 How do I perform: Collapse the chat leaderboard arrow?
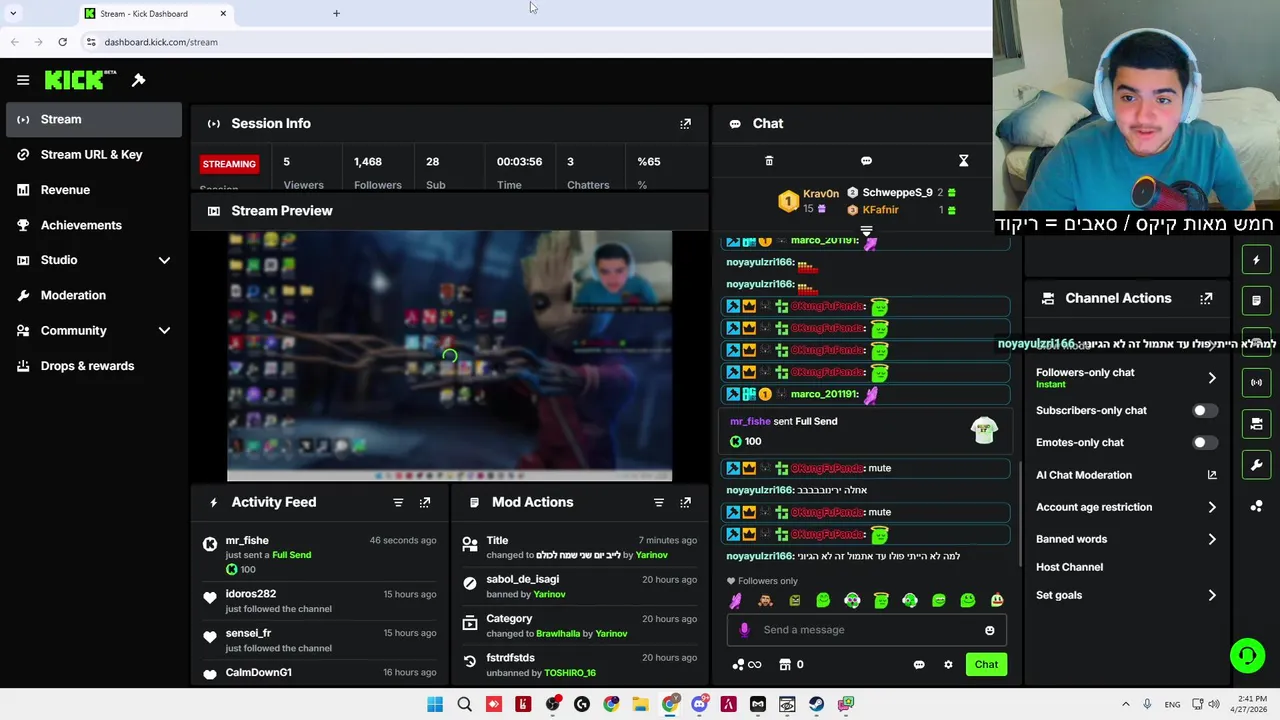(866, 231)
